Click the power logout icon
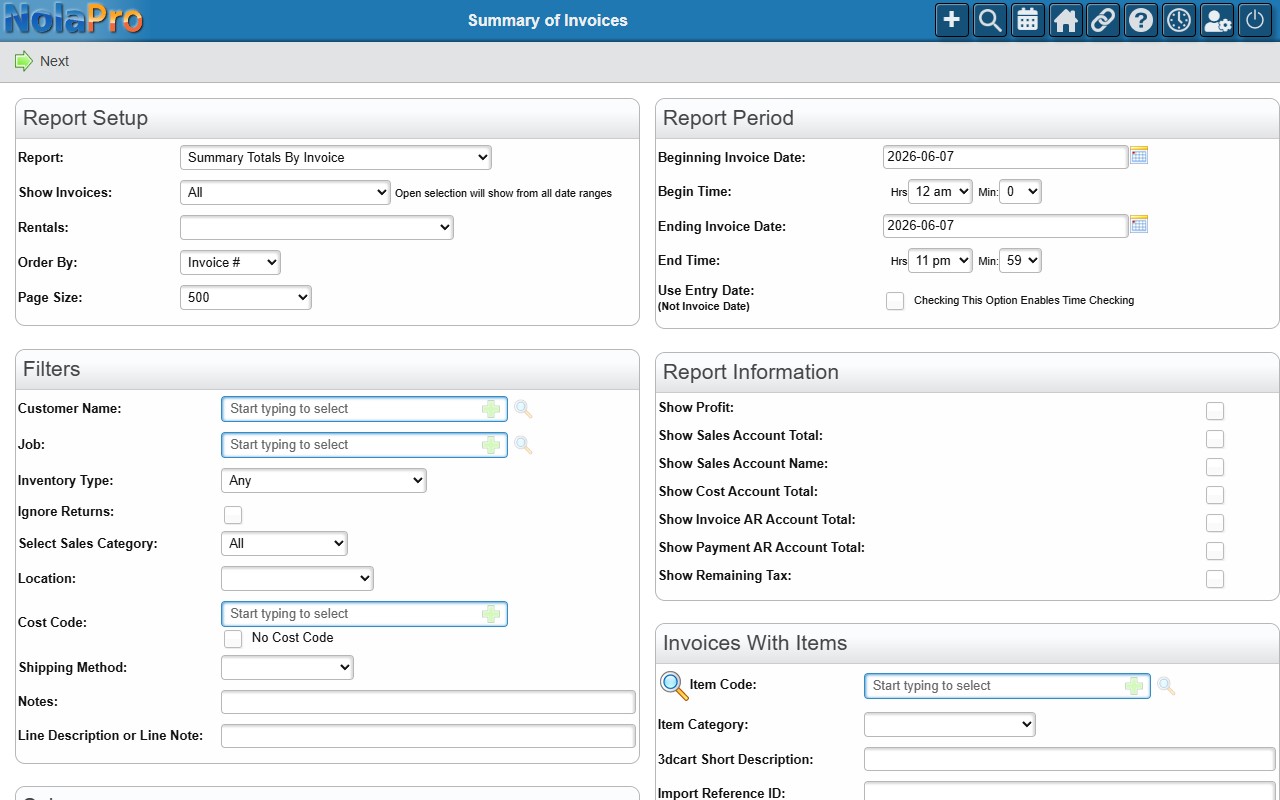1280x800 pixels. (x=1255, y=20)
